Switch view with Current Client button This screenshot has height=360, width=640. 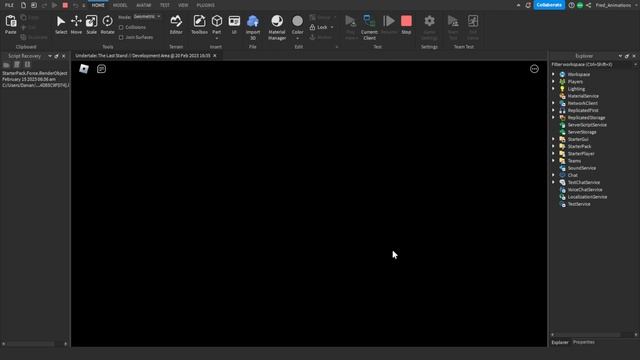click(369, 27)
